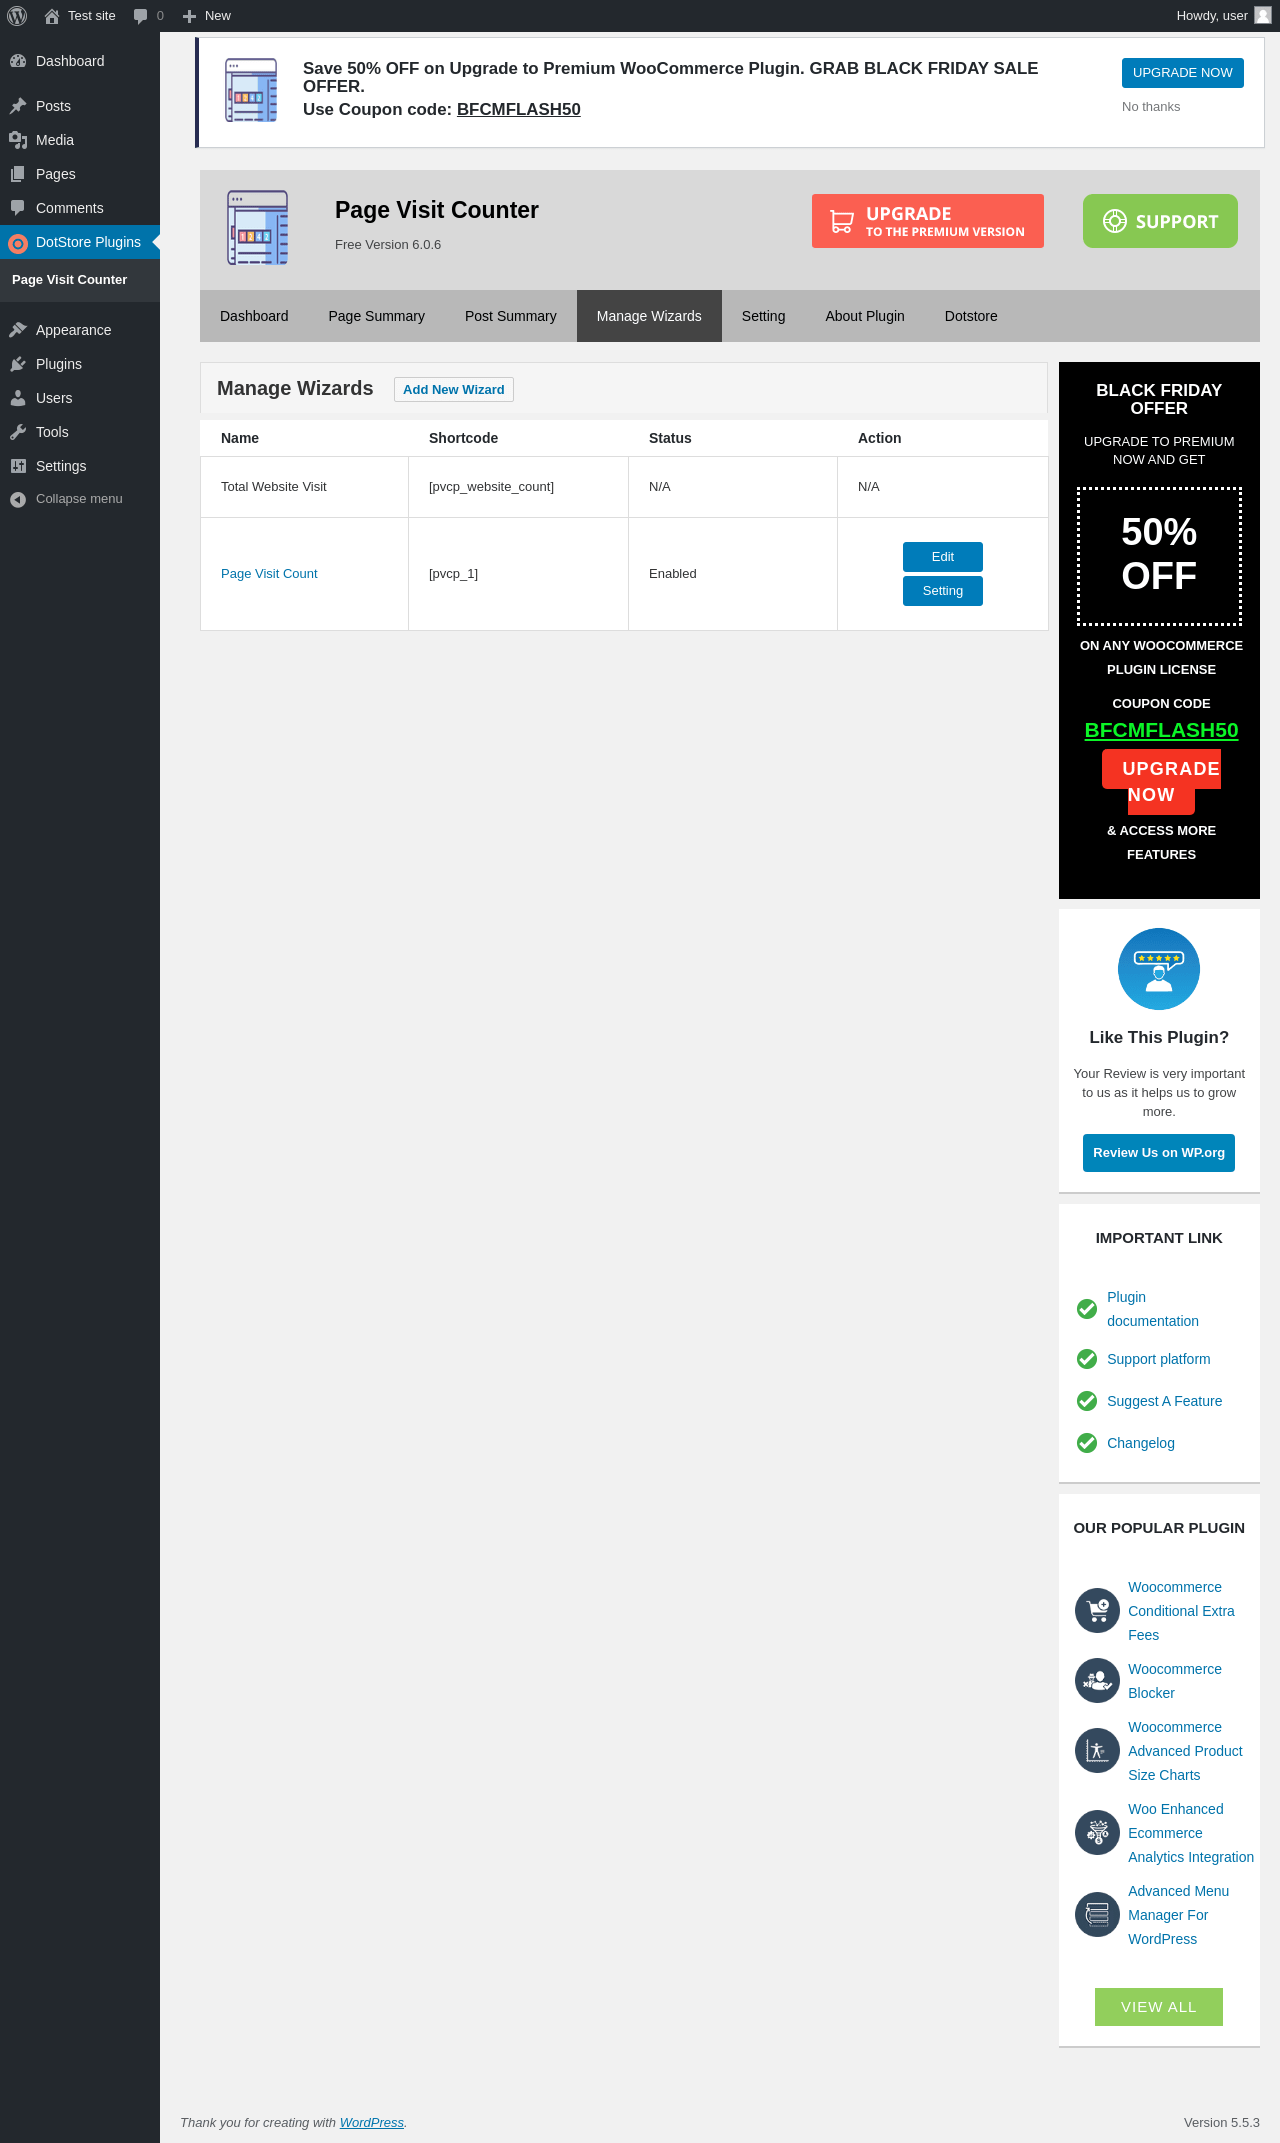Click the Woocommerce Conditional Extra Fees icon

[1097, 1611]
